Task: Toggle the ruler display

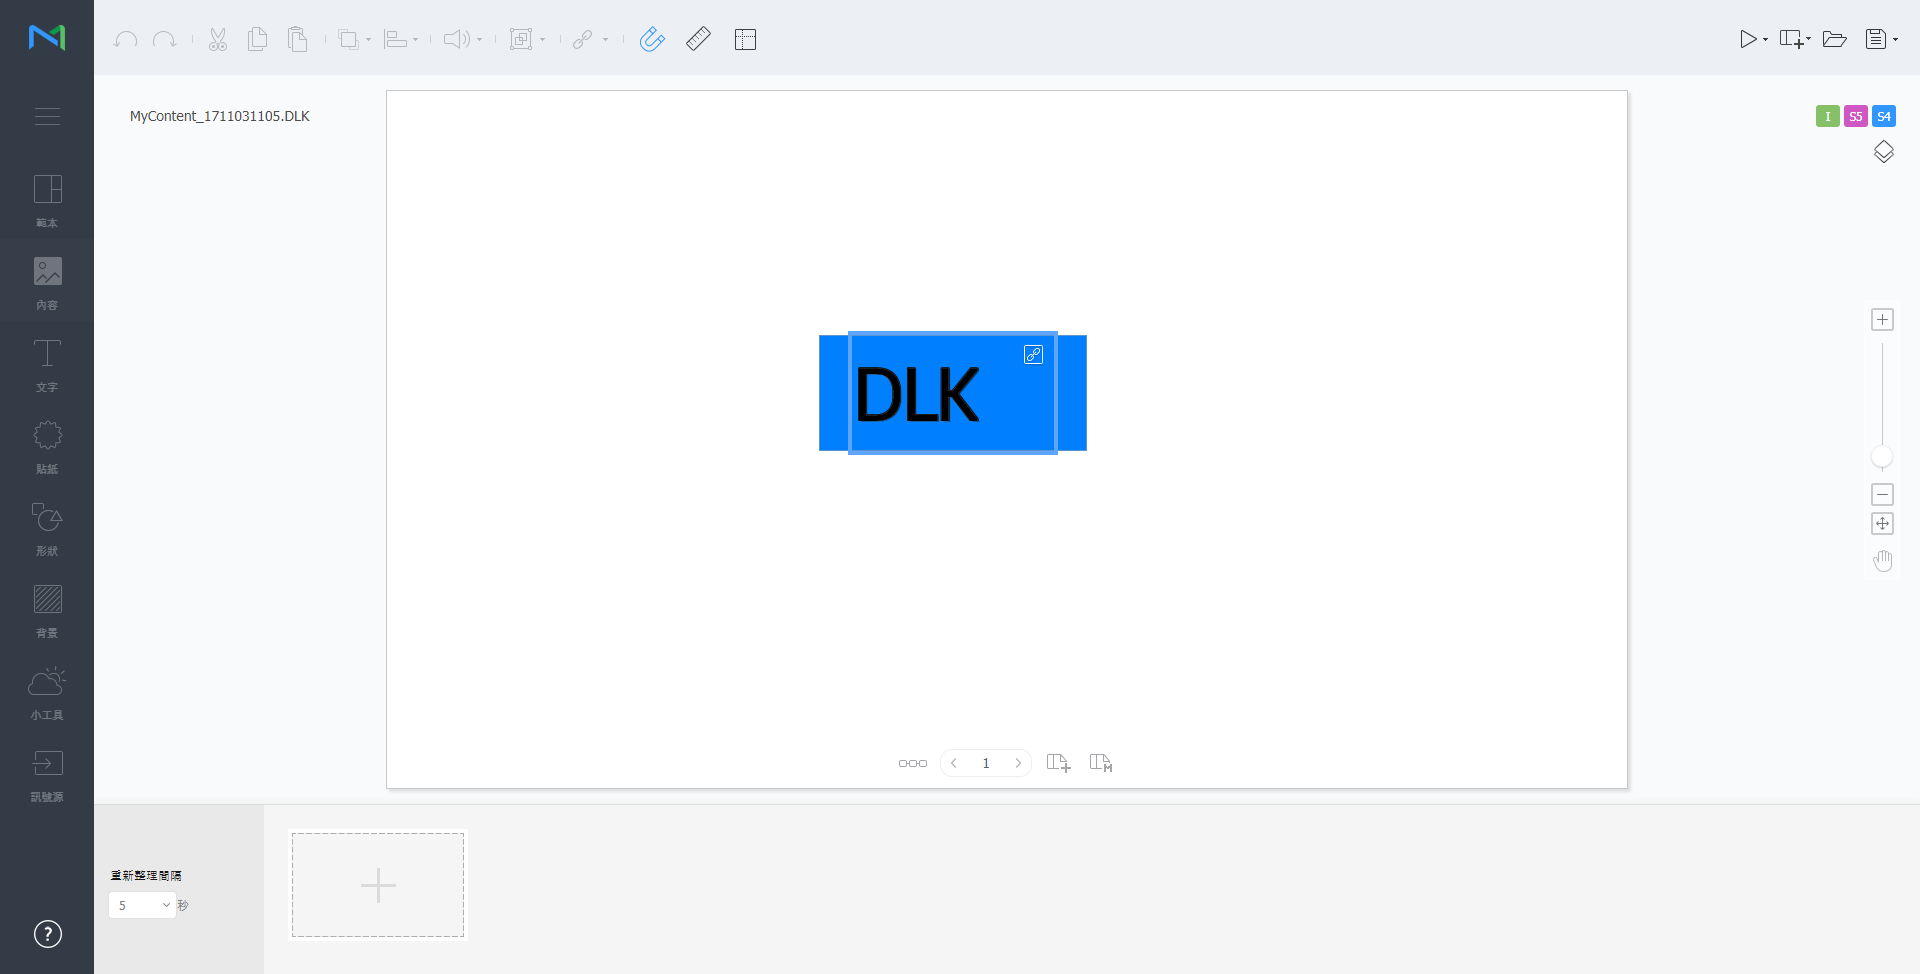Action: (698, 39)
